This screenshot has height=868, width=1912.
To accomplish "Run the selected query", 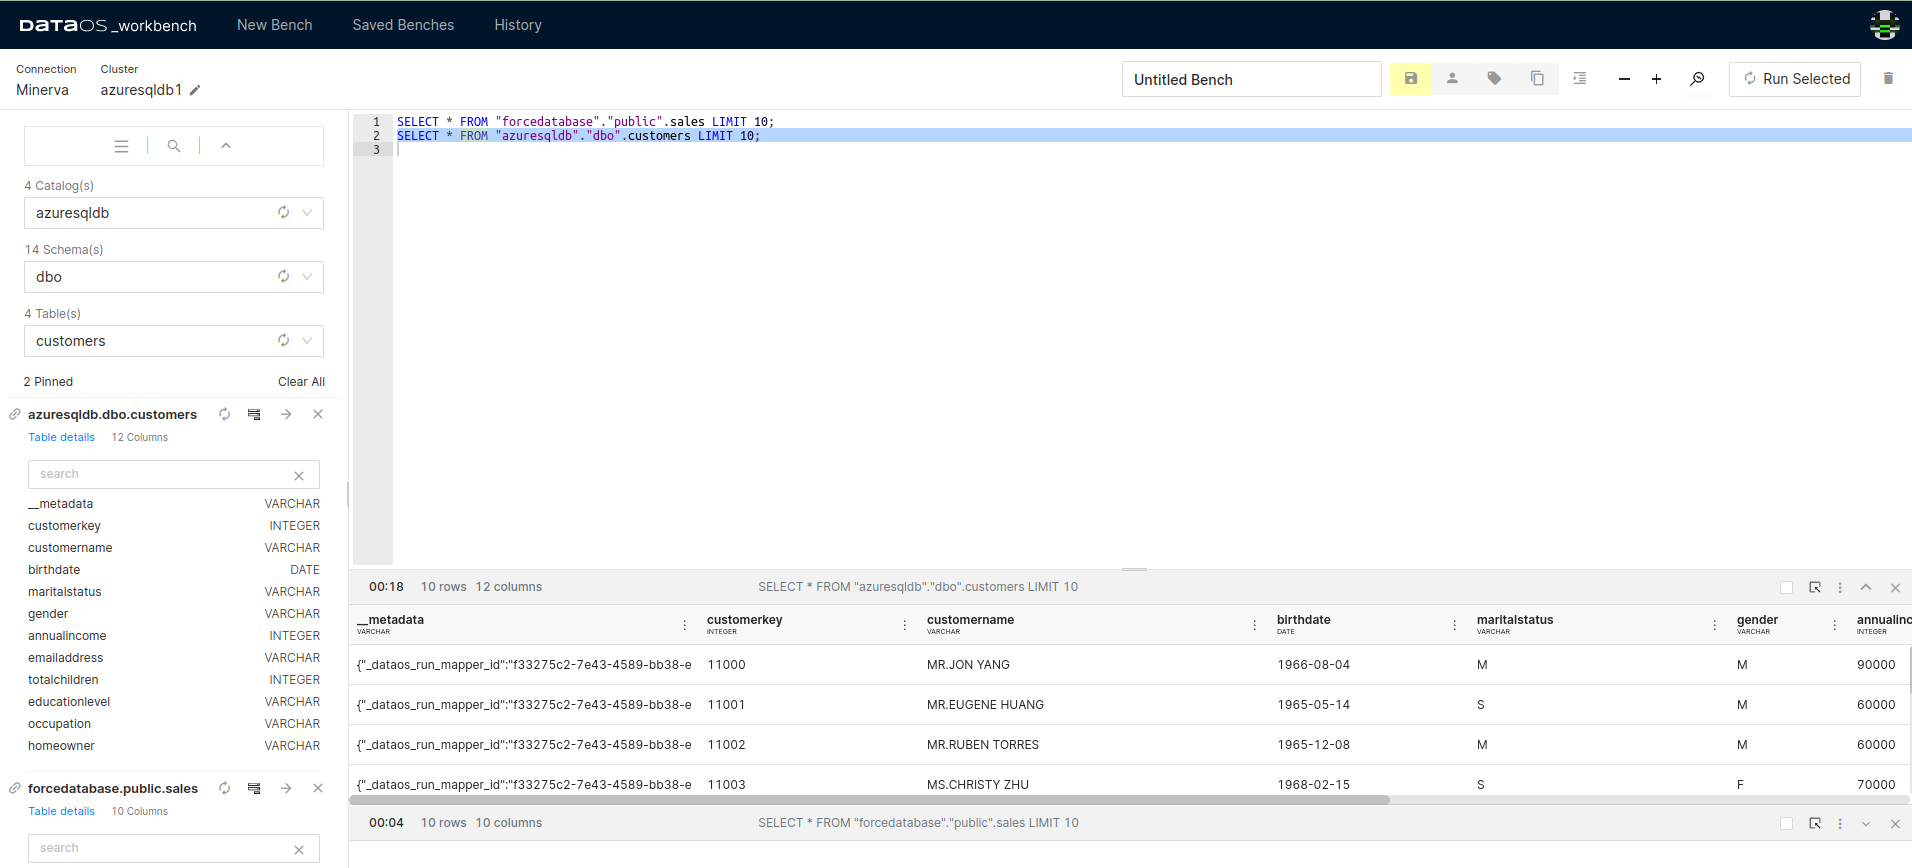I will [x=1795, y=79].
